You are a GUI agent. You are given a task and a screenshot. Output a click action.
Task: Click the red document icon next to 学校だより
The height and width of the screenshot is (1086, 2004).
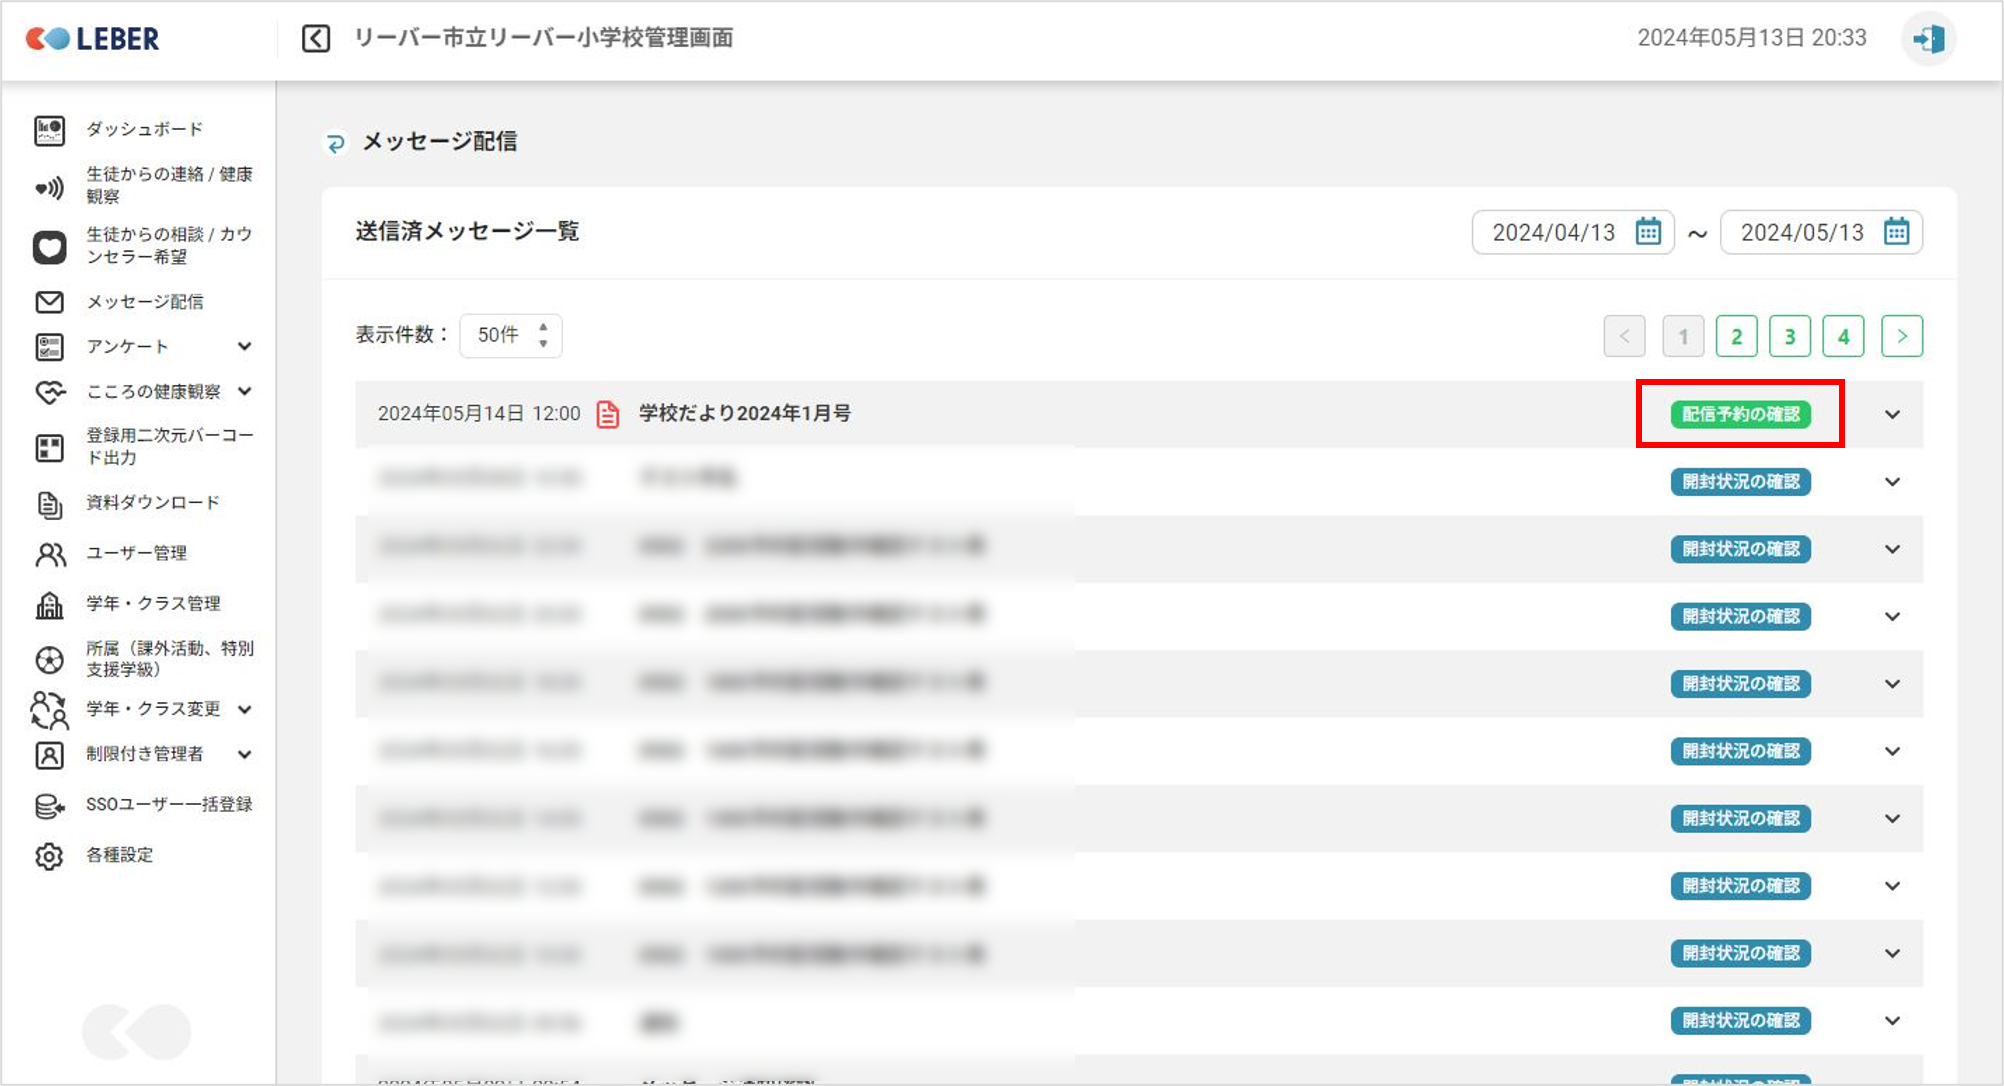608,414
